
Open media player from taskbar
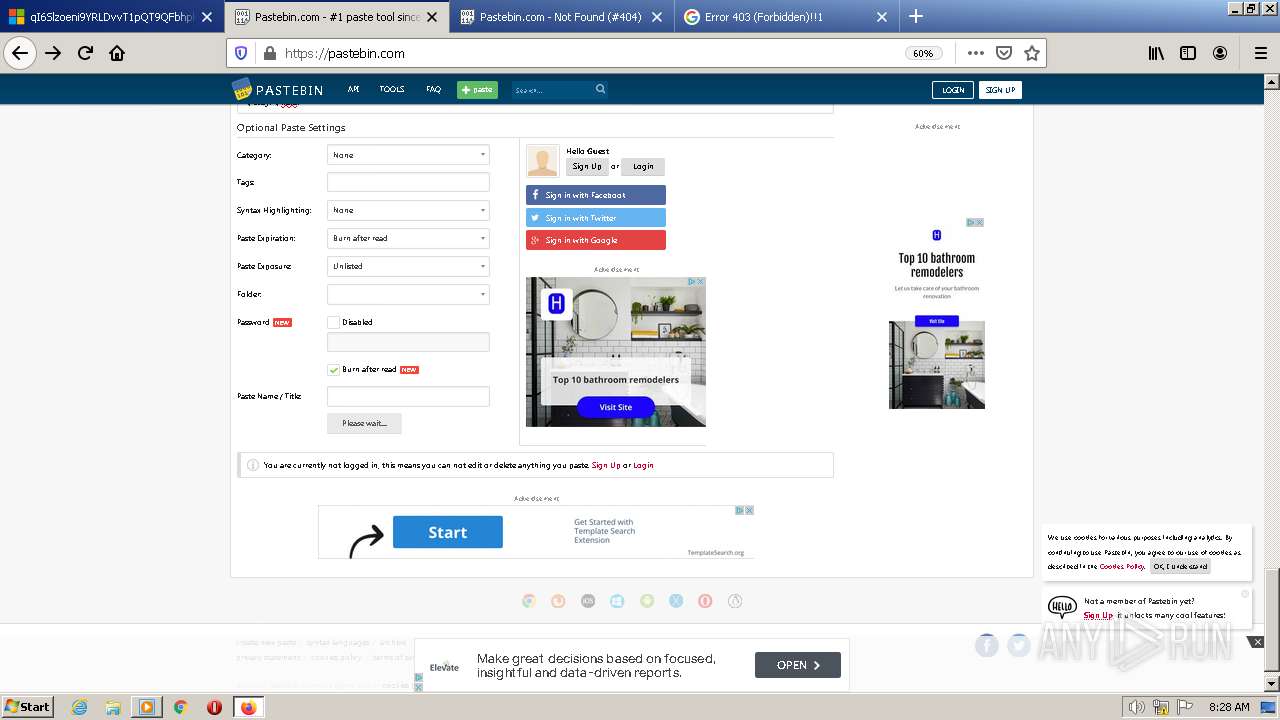(x=146, y=707)
